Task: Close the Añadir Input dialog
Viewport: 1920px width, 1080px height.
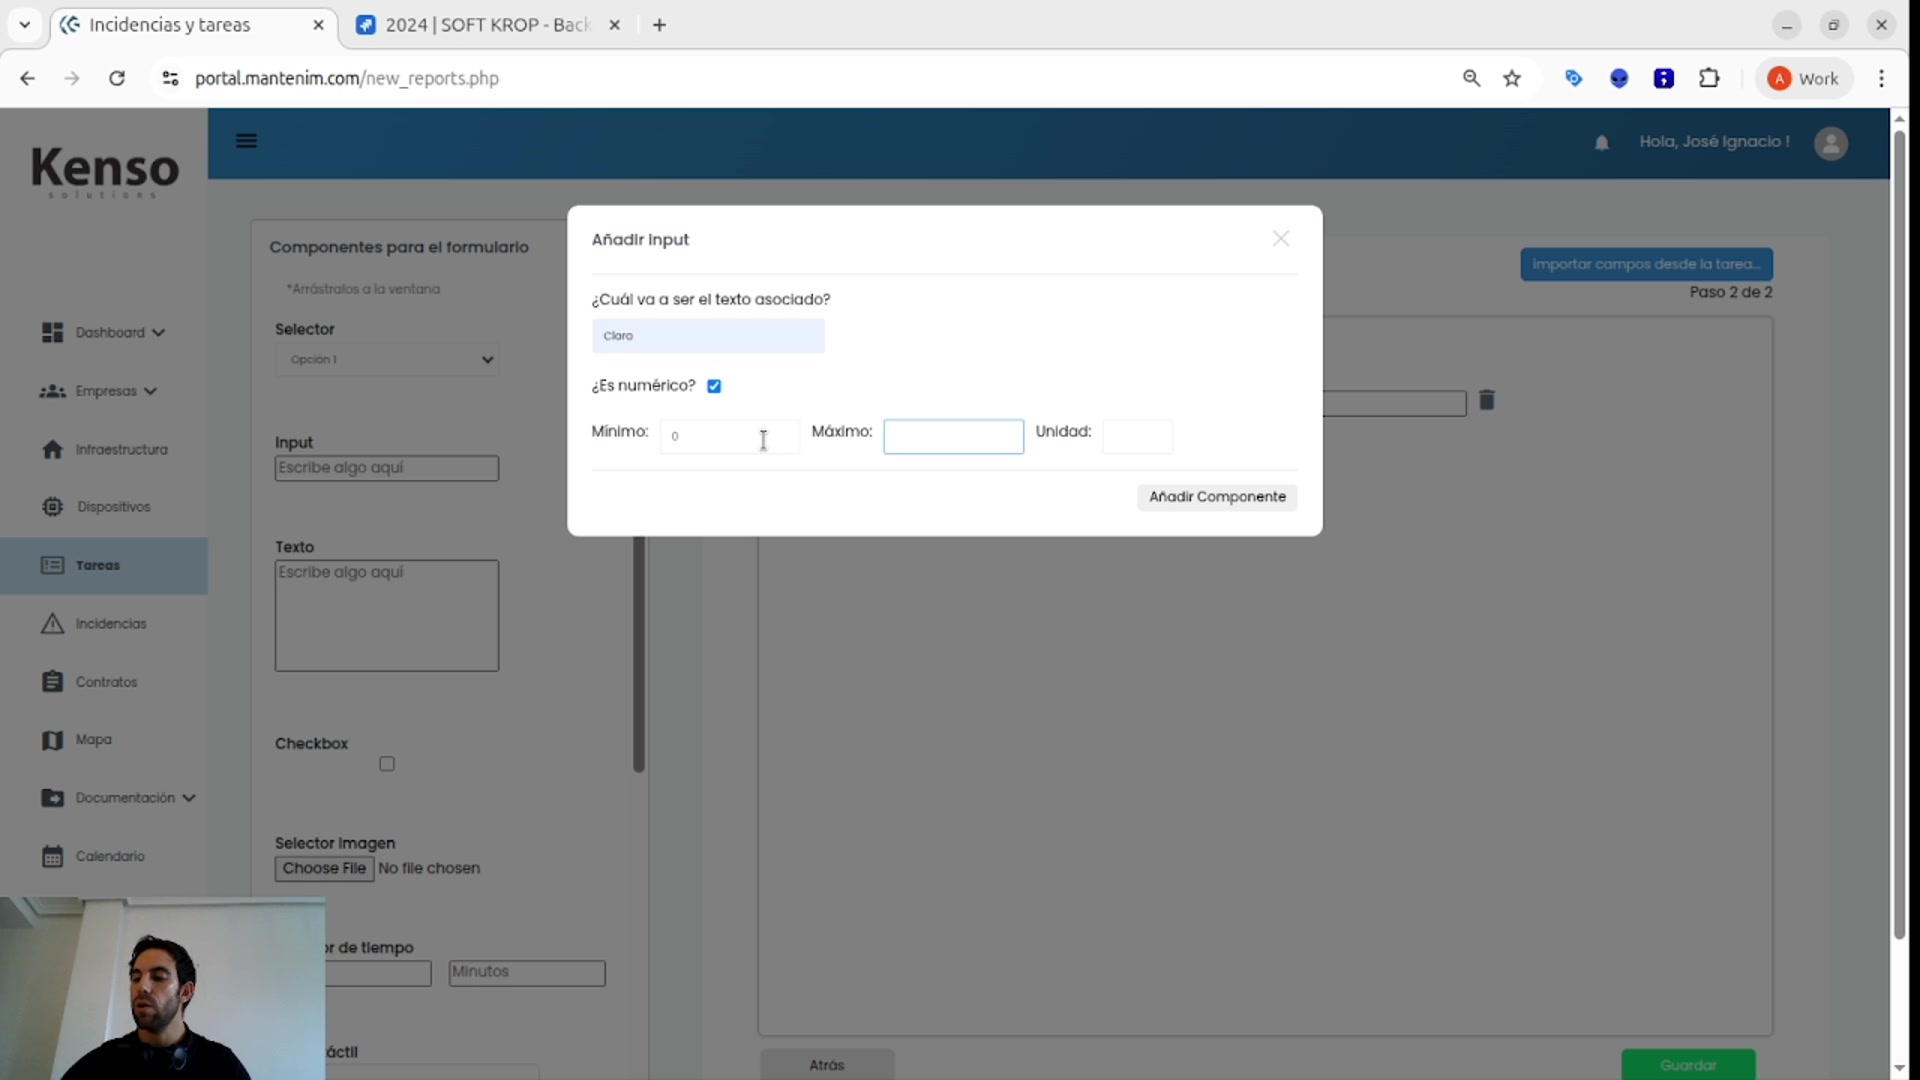Action: point(1280,238)
